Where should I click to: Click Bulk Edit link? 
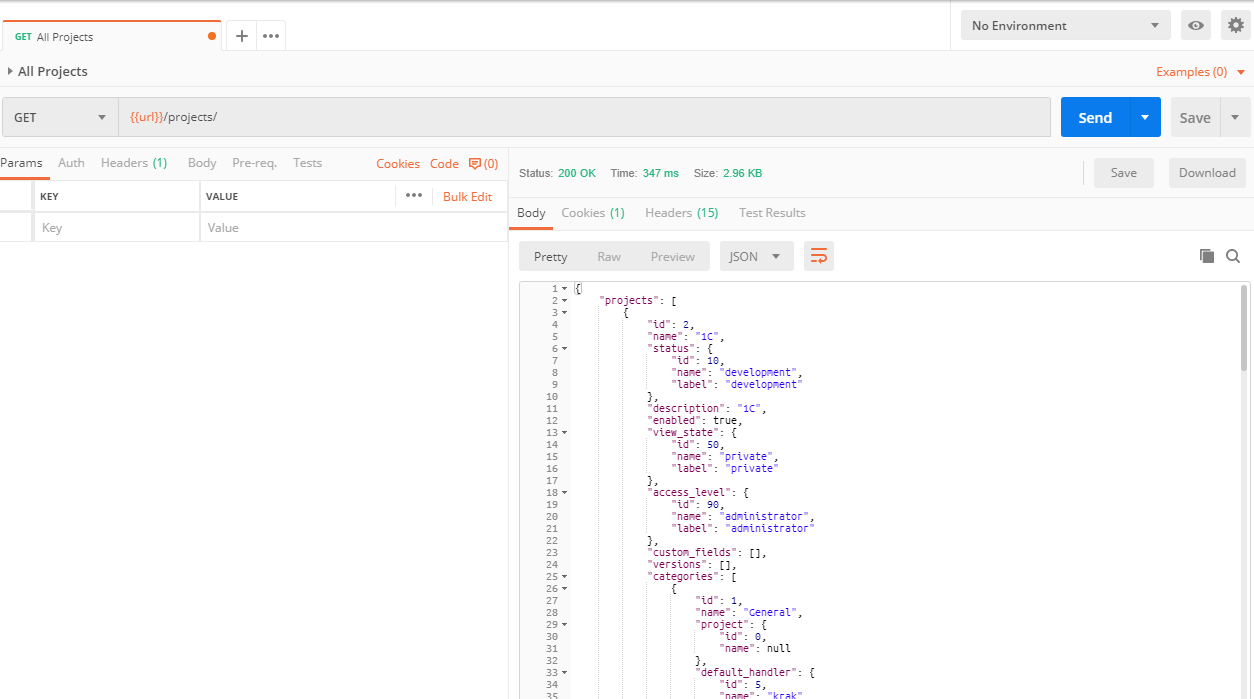click(x=467, y=197)
